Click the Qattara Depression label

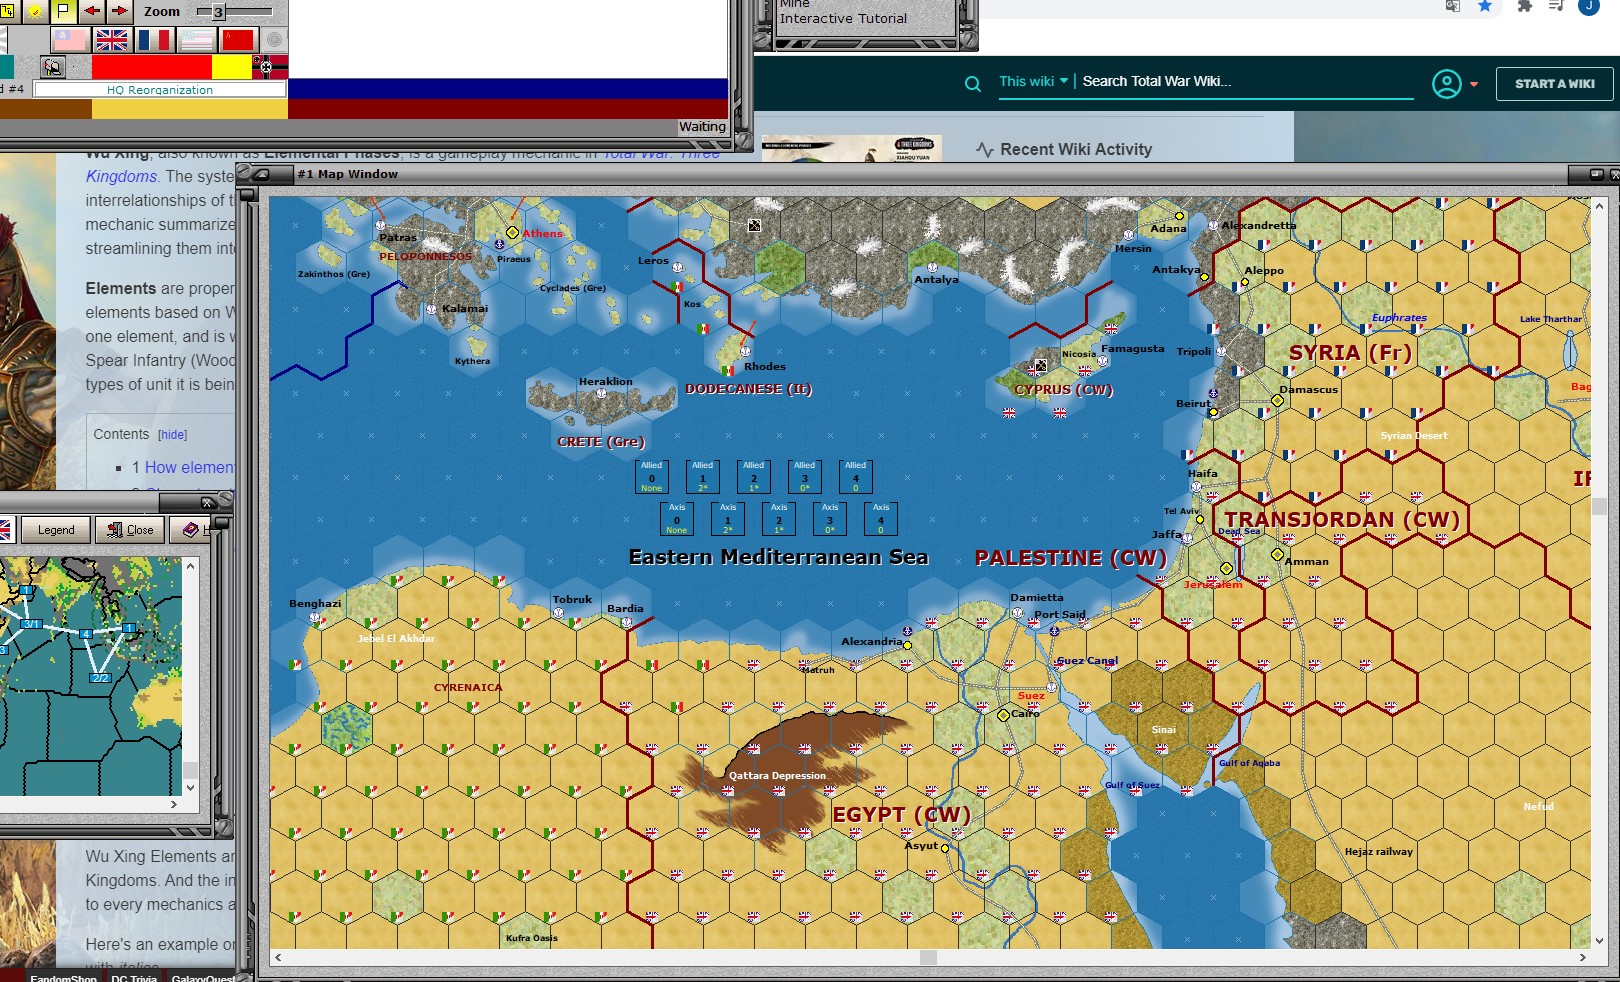coord(777,775)
